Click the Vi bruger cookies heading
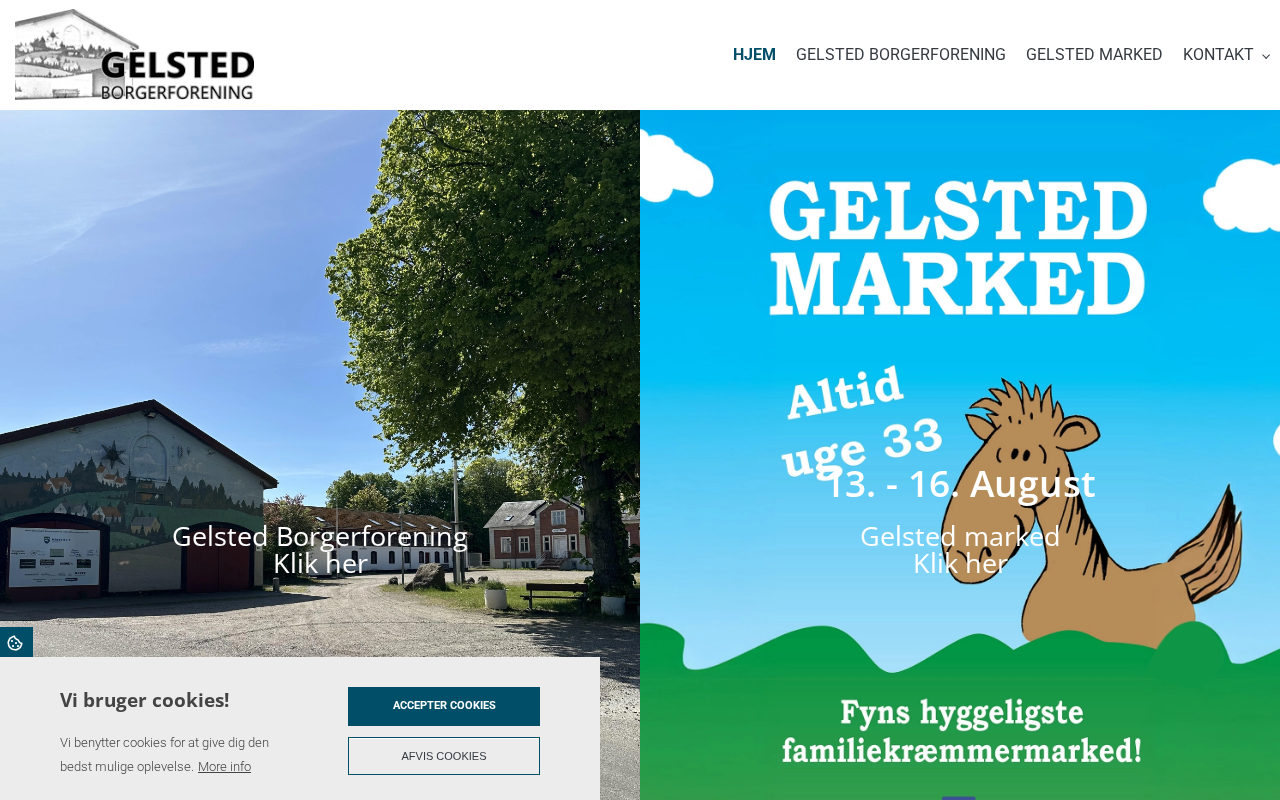 click(x=145, y=700)
